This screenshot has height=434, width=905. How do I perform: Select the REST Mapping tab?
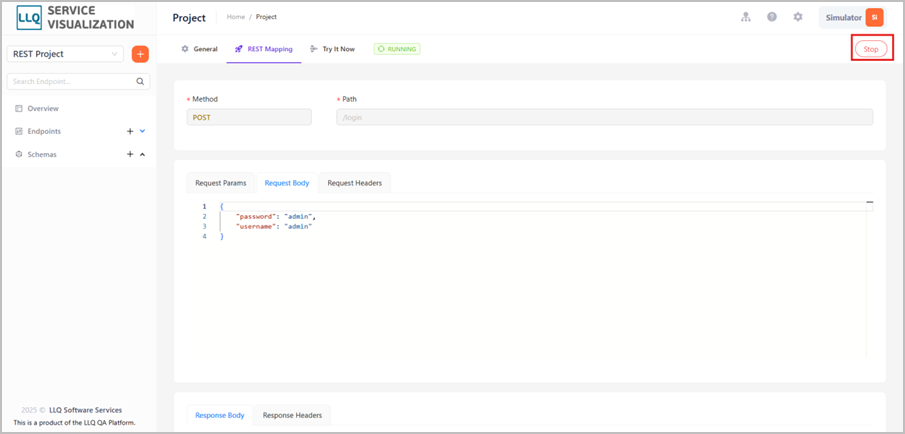(264, 49)
